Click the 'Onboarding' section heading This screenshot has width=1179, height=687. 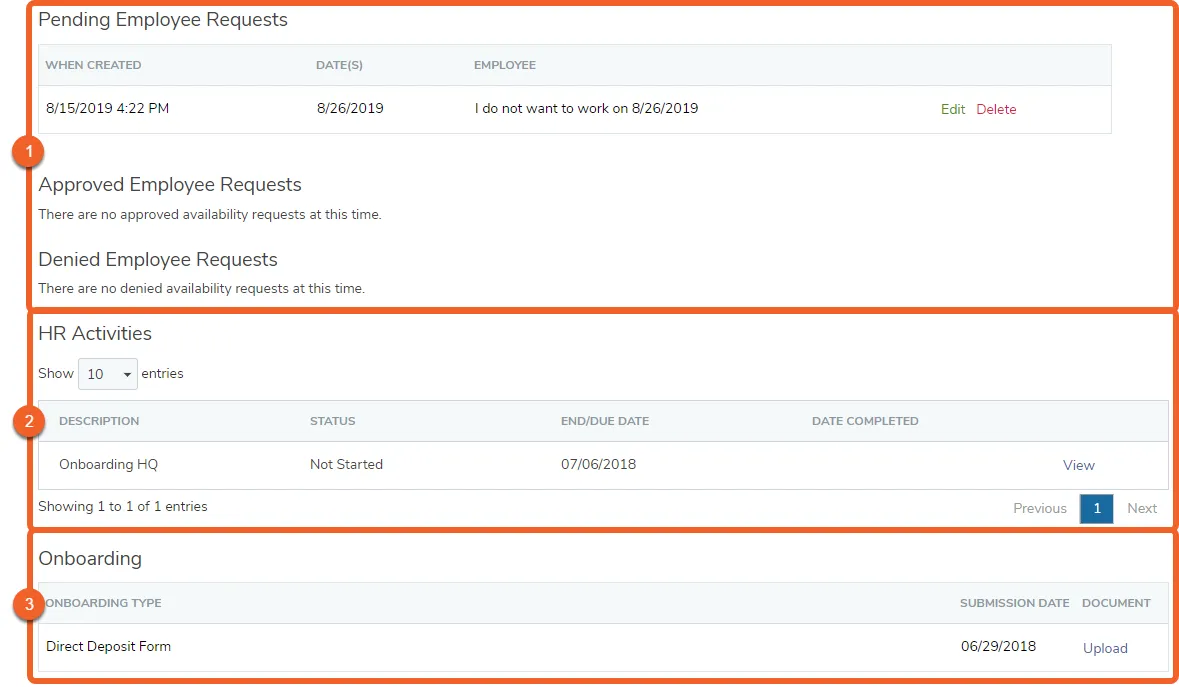90,558
